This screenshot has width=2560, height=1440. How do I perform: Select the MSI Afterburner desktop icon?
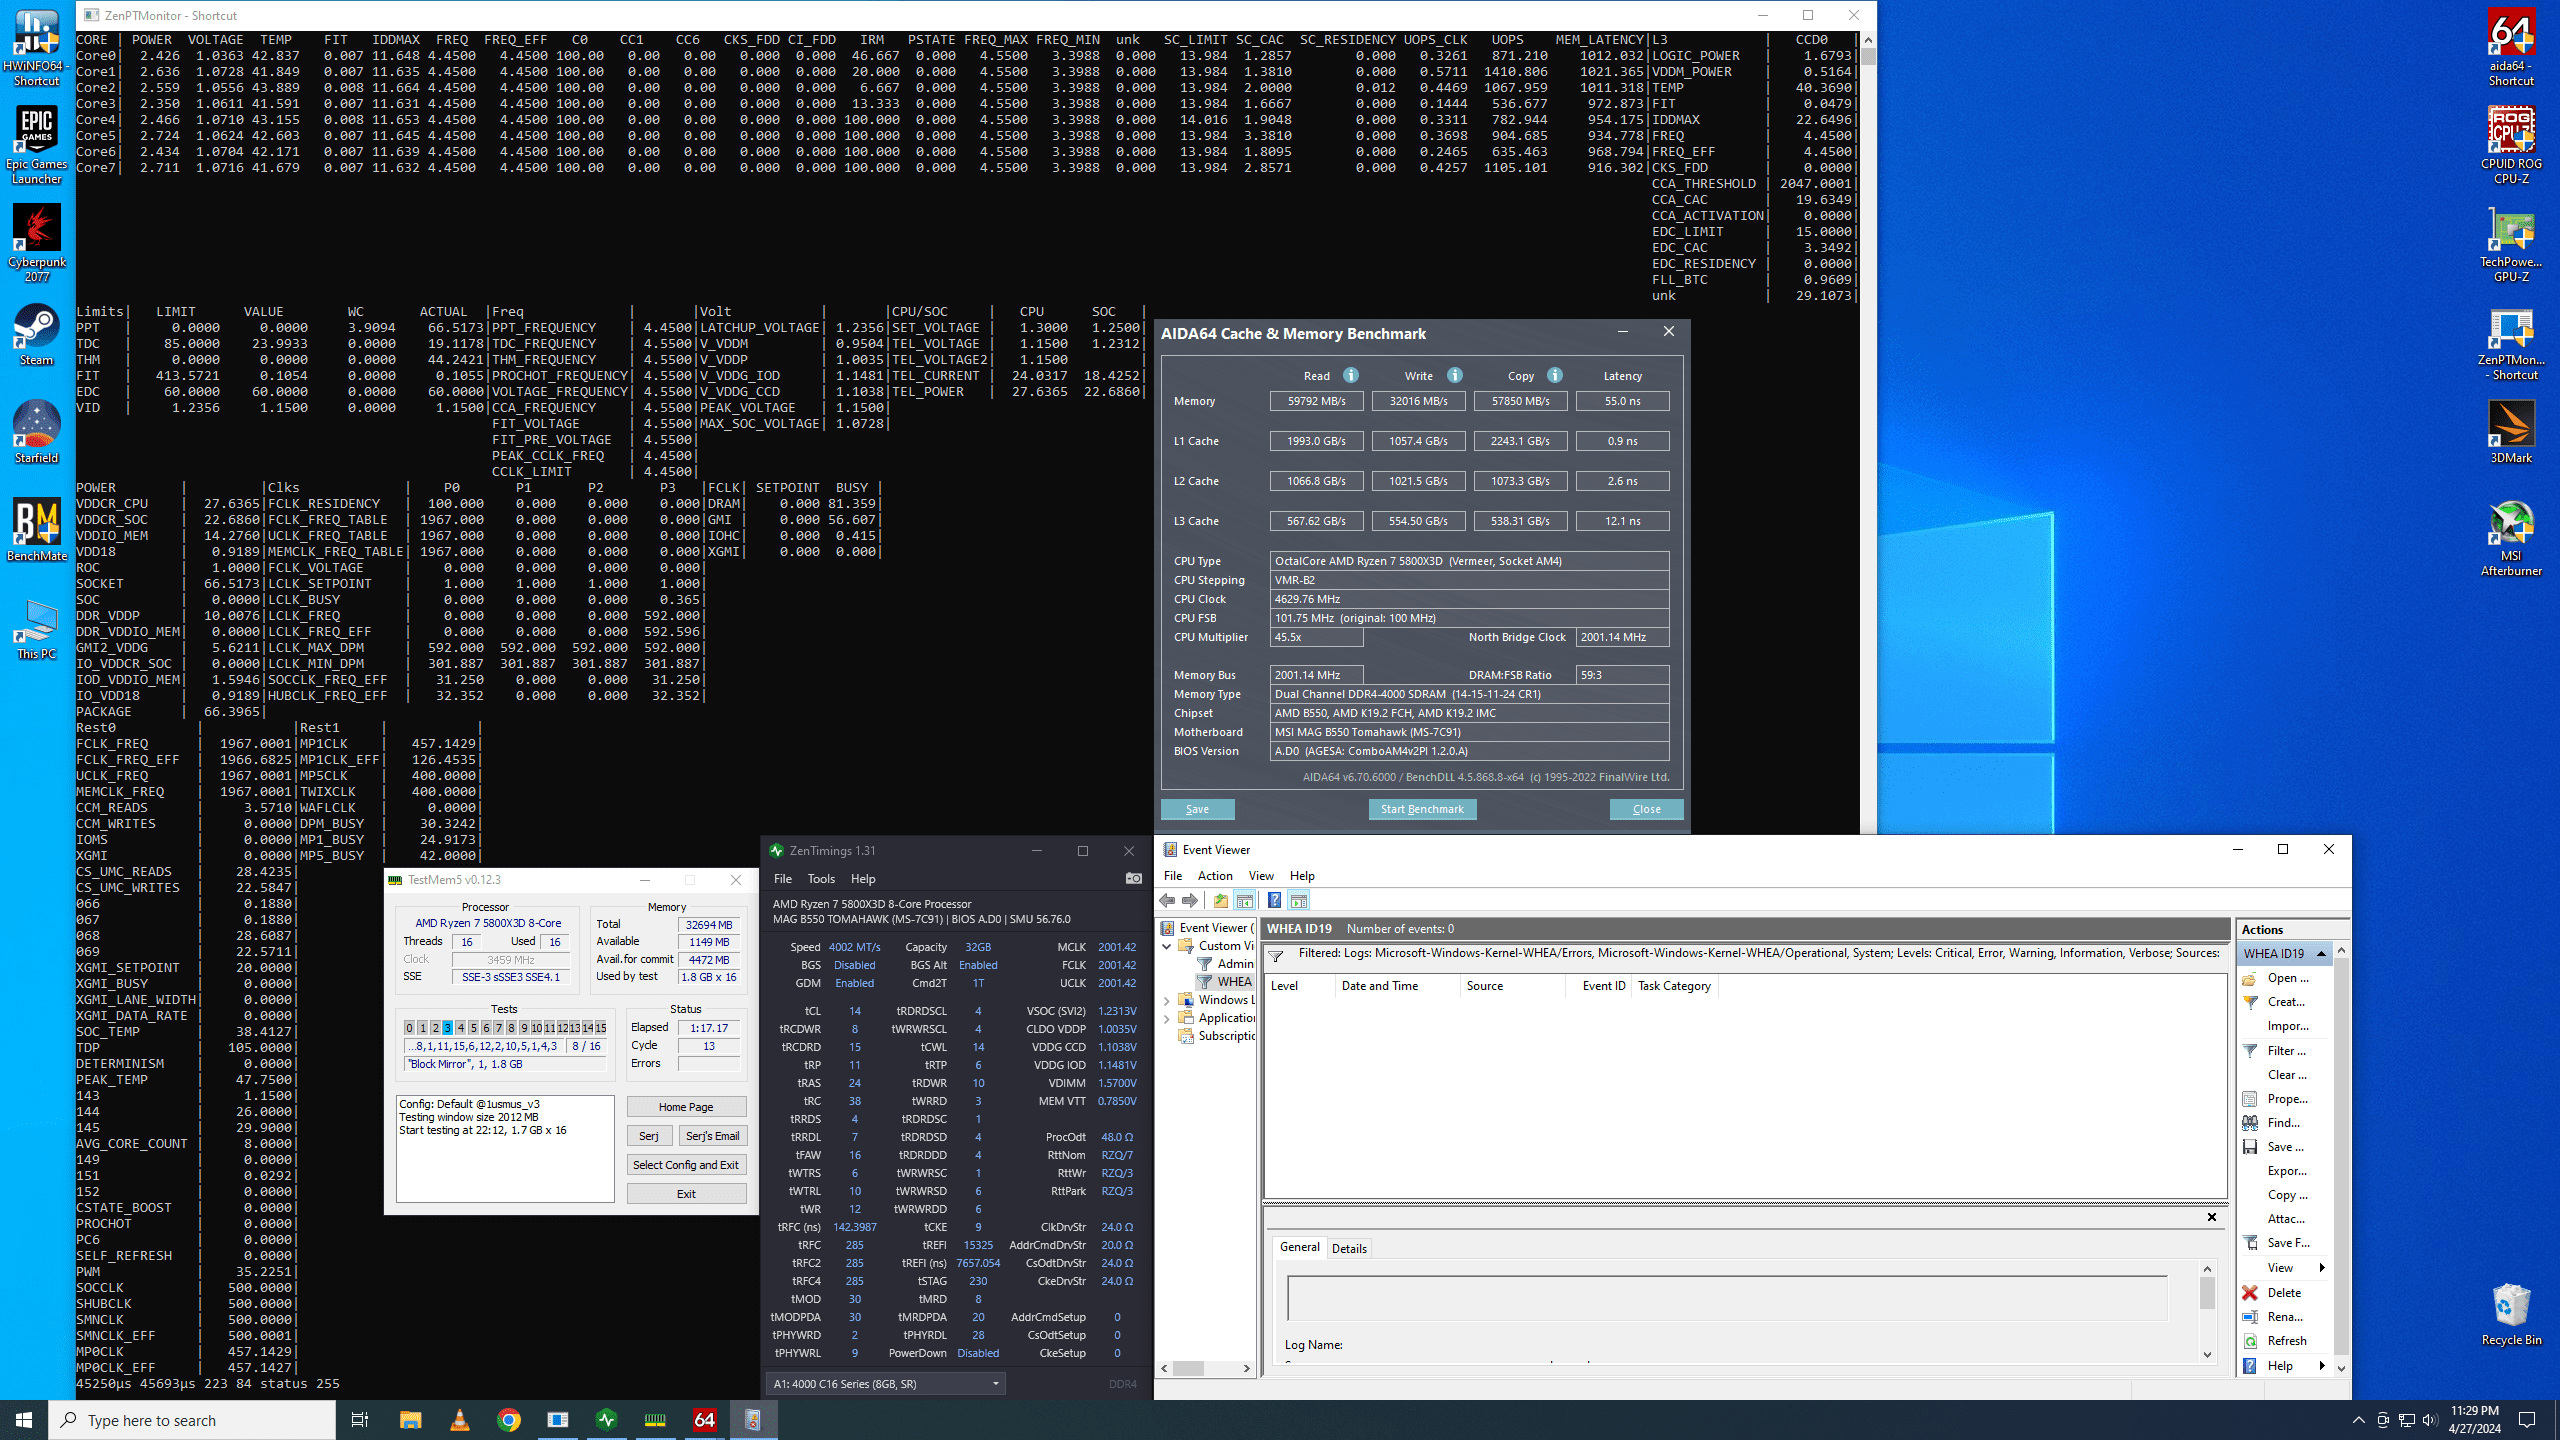(2511, 538)
